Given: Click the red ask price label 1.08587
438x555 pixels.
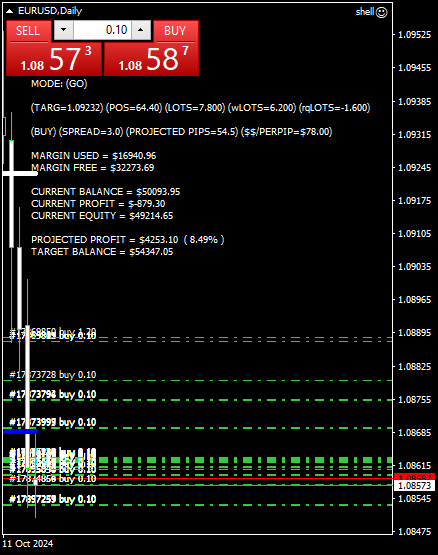Looking at the screenshot, I should [x=414, y=476].
